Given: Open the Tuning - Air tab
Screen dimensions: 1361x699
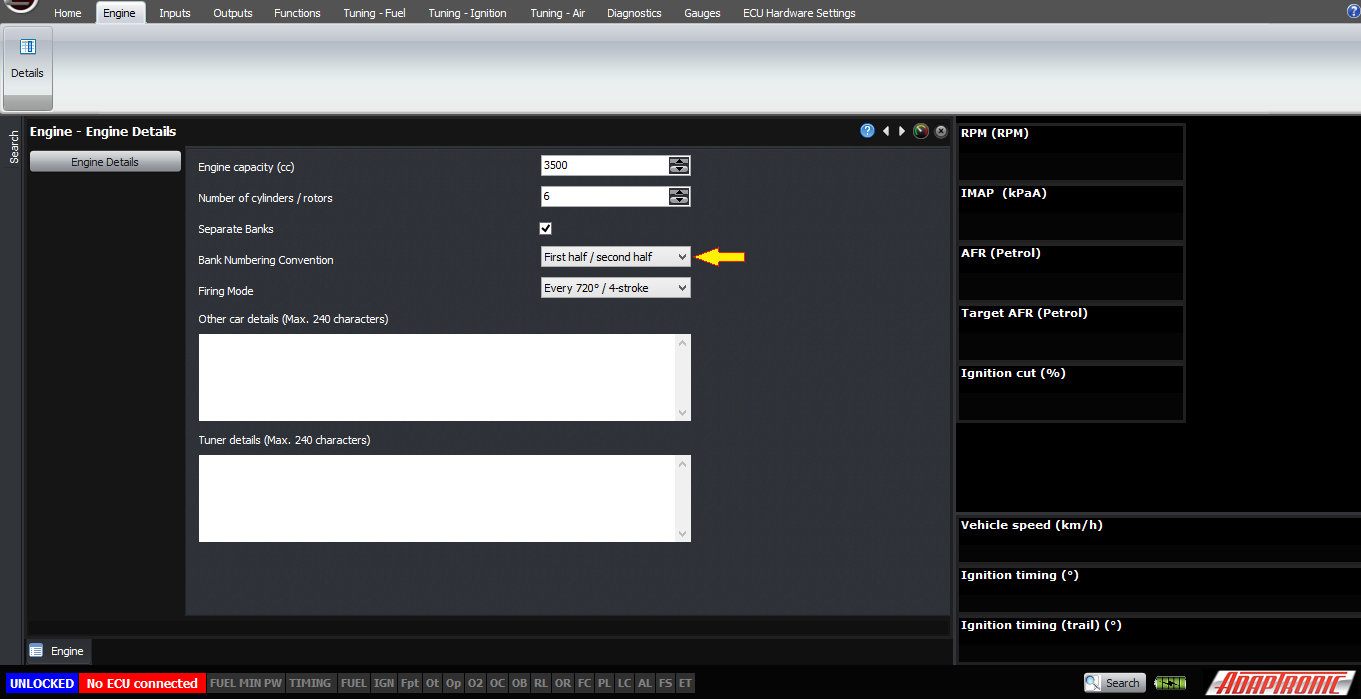Looking at the screenshot, I should click(x=558, y=13).
